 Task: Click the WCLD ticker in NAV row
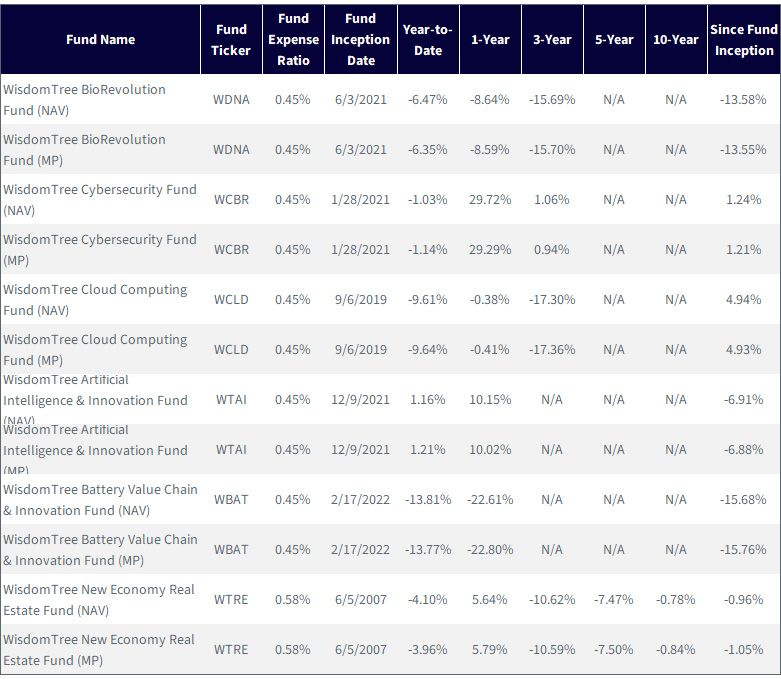click(231, 299)
